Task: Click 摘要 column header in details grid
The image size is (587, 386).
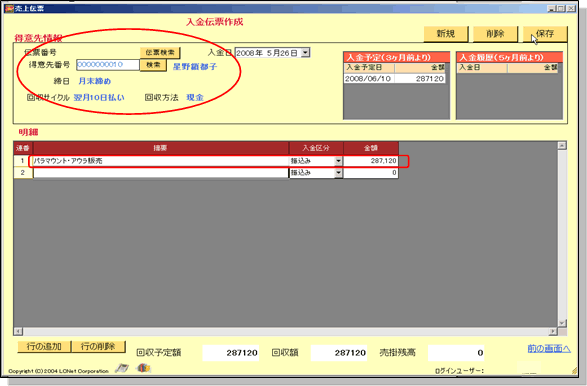Action: click(161, 148)
